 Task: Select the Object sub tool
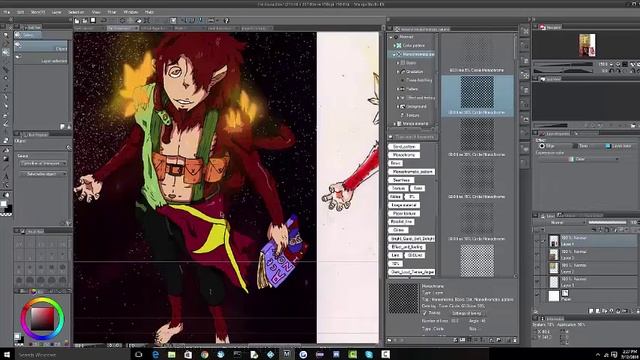coord(41,47)
